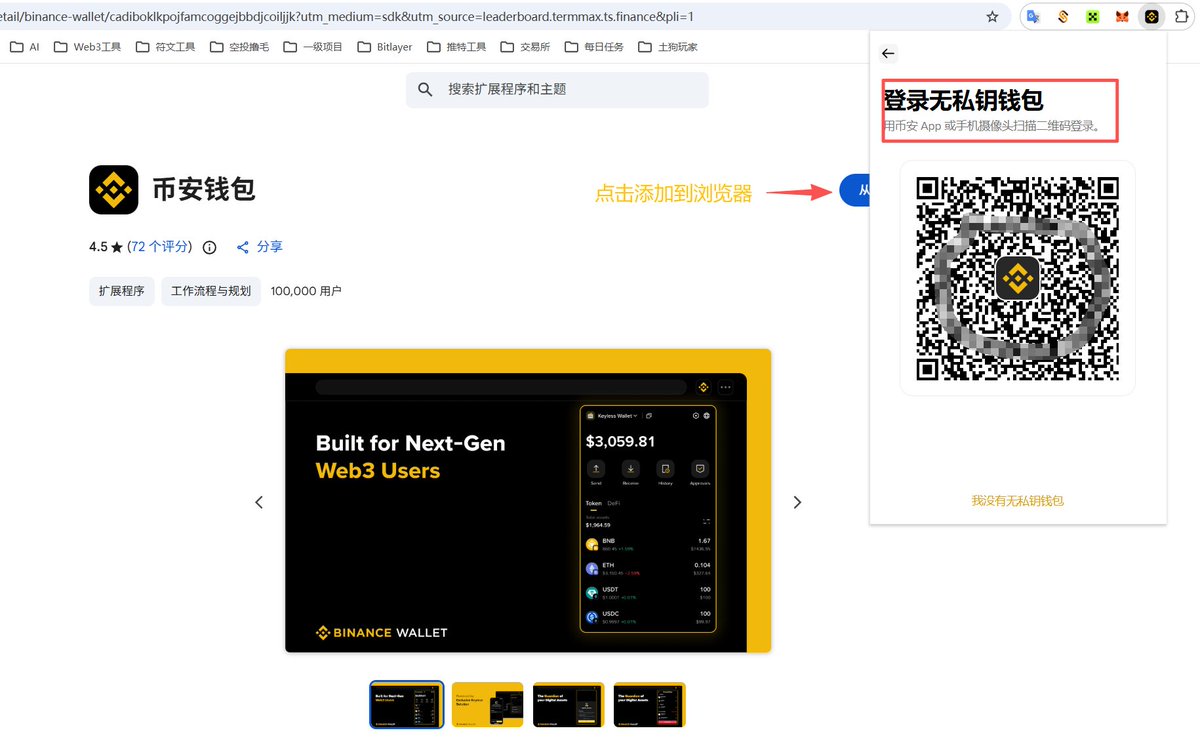Open the 72 个评分 ratings link

pyautogui.click(x=160, y=247)
